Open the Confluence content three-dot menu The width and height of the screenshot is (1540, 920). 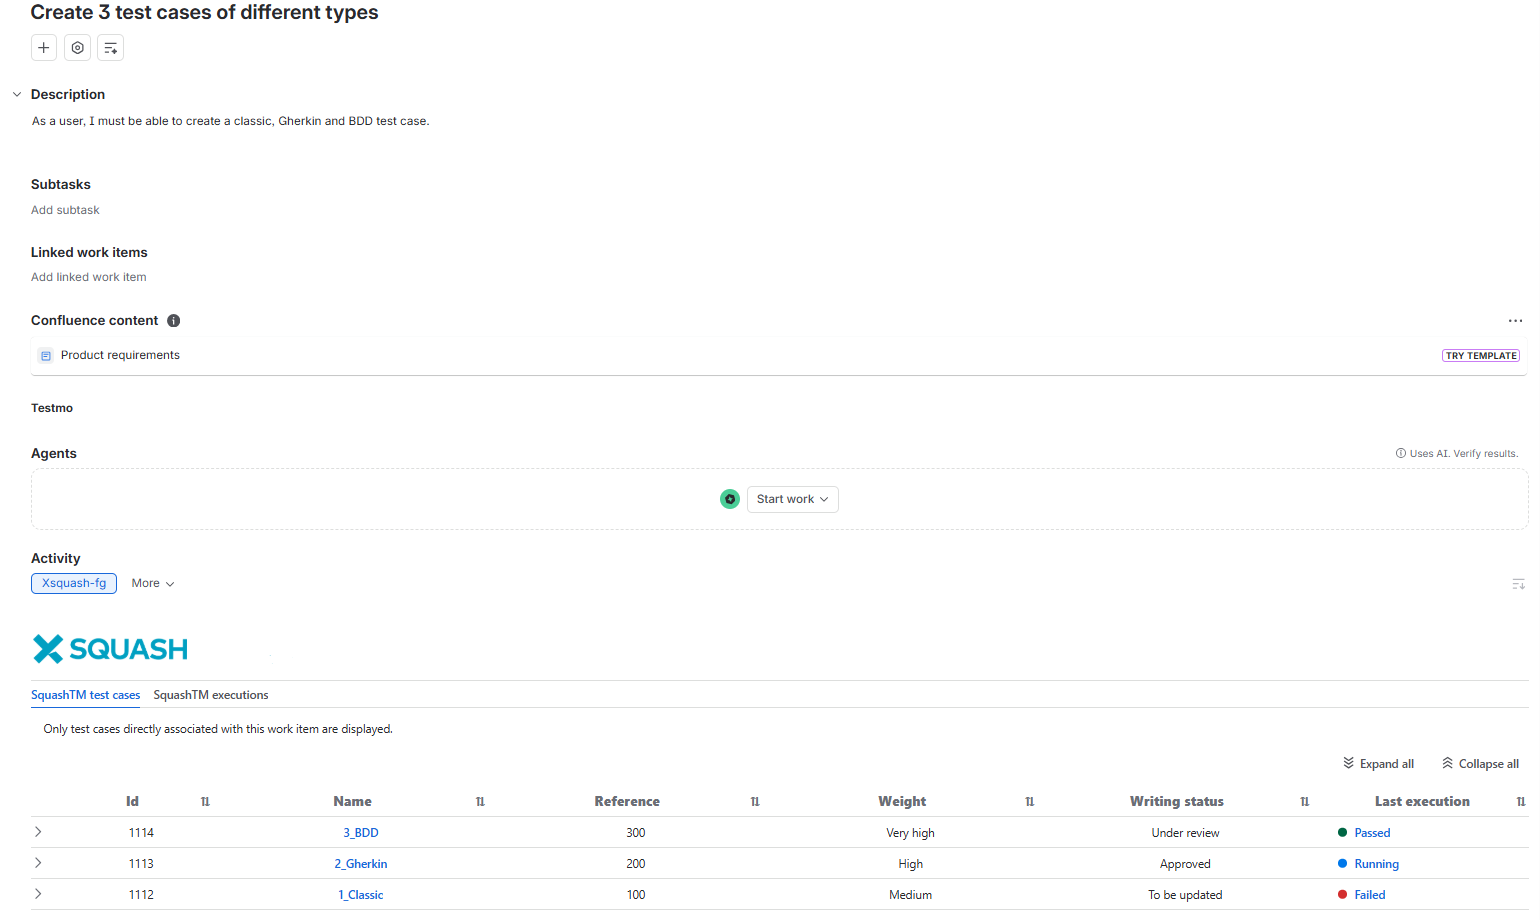1515,321
